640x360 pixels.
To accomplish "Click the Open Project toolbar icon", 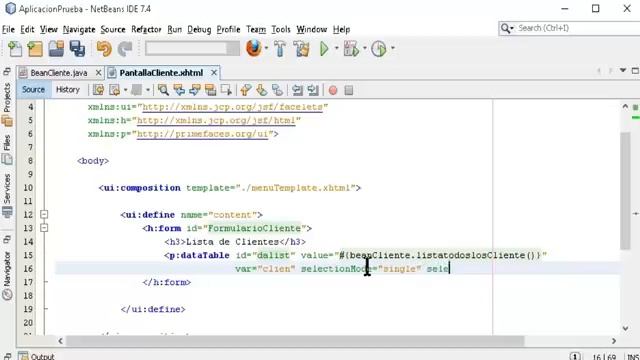I will (x=56, y=49).
